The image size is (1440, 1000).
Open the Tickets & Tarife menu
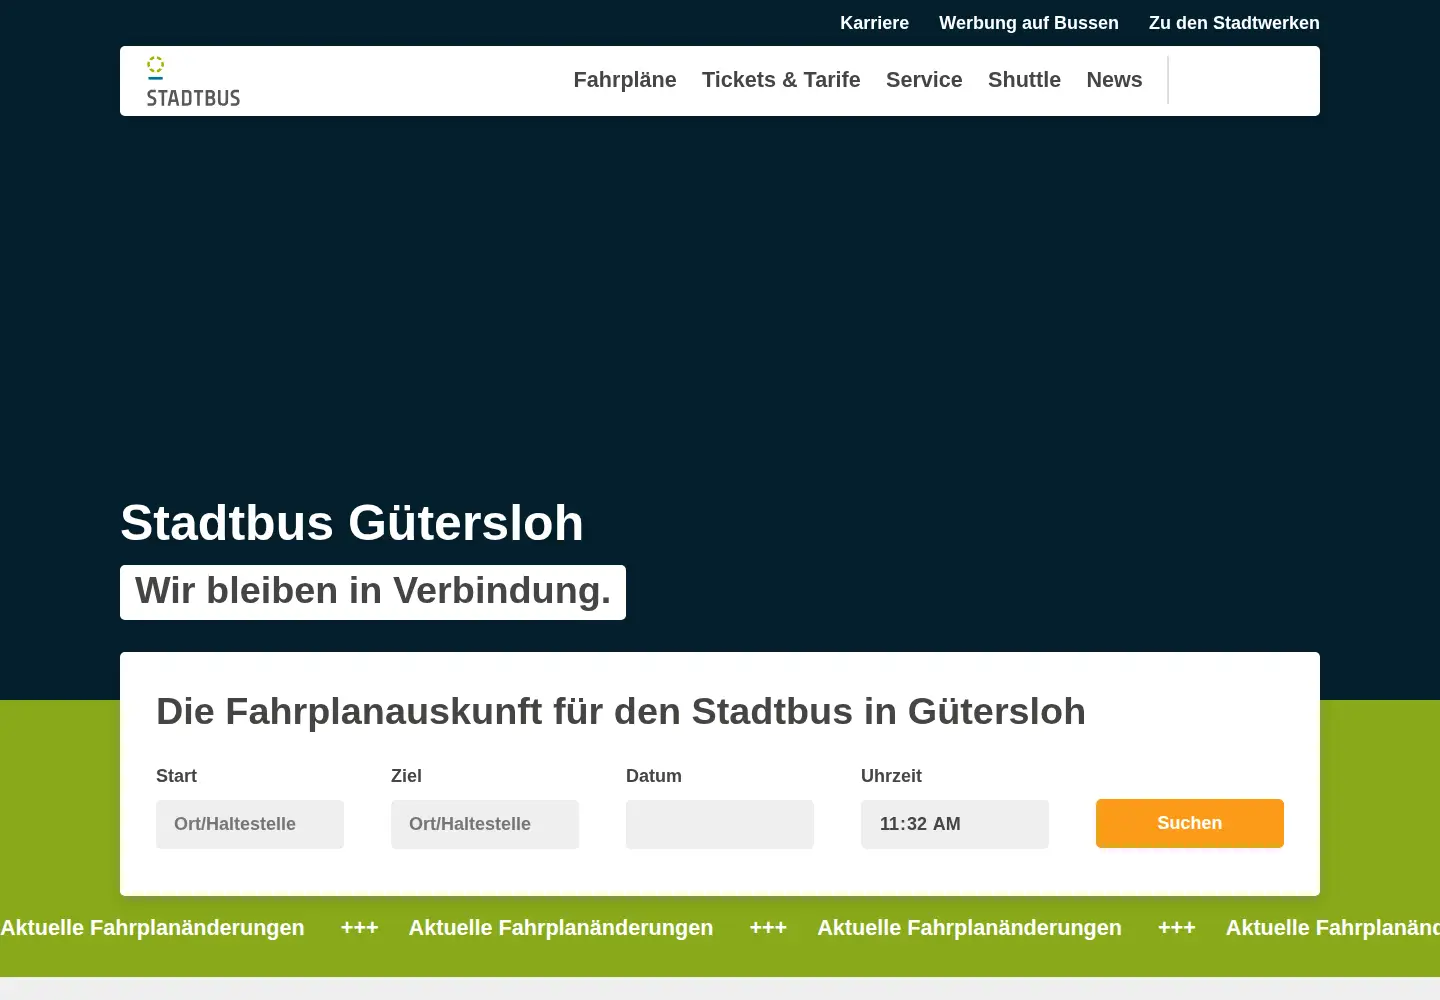781,80
